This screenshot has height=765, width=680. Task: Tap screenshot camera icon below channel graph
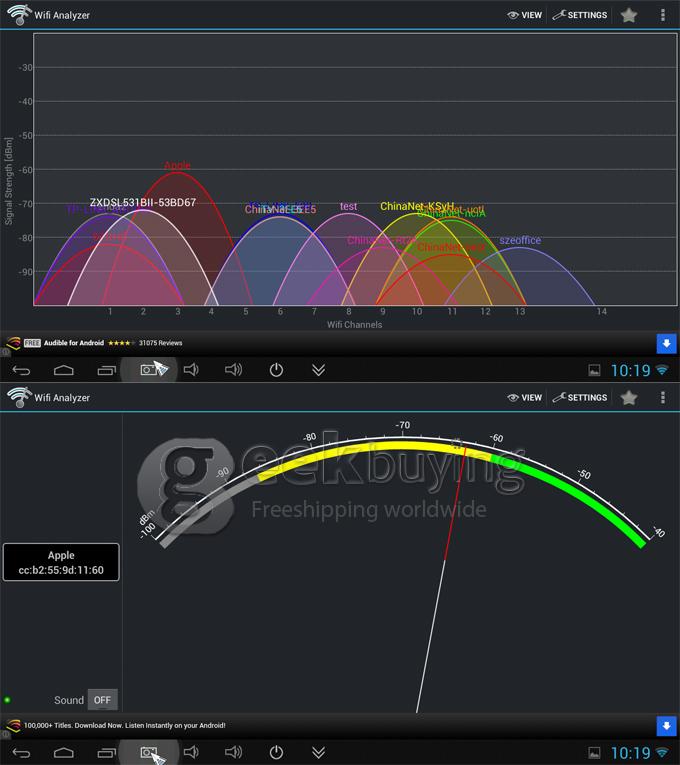tap(149, 370)
